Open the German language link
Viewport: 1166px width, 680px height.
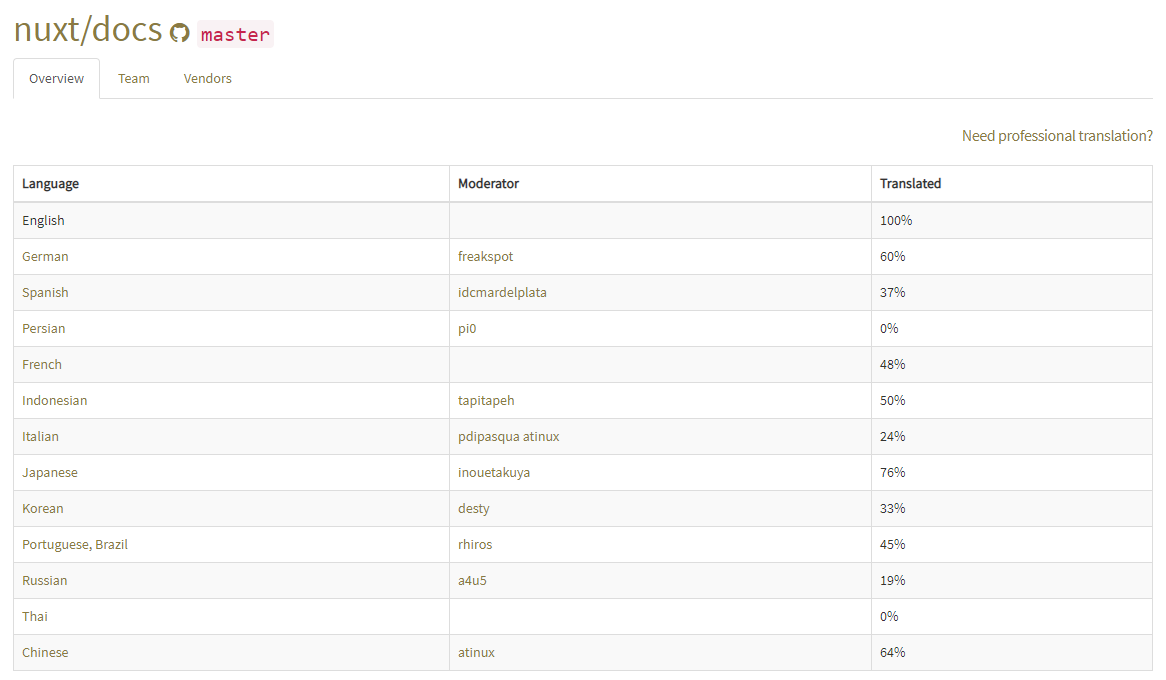[45, 257]
